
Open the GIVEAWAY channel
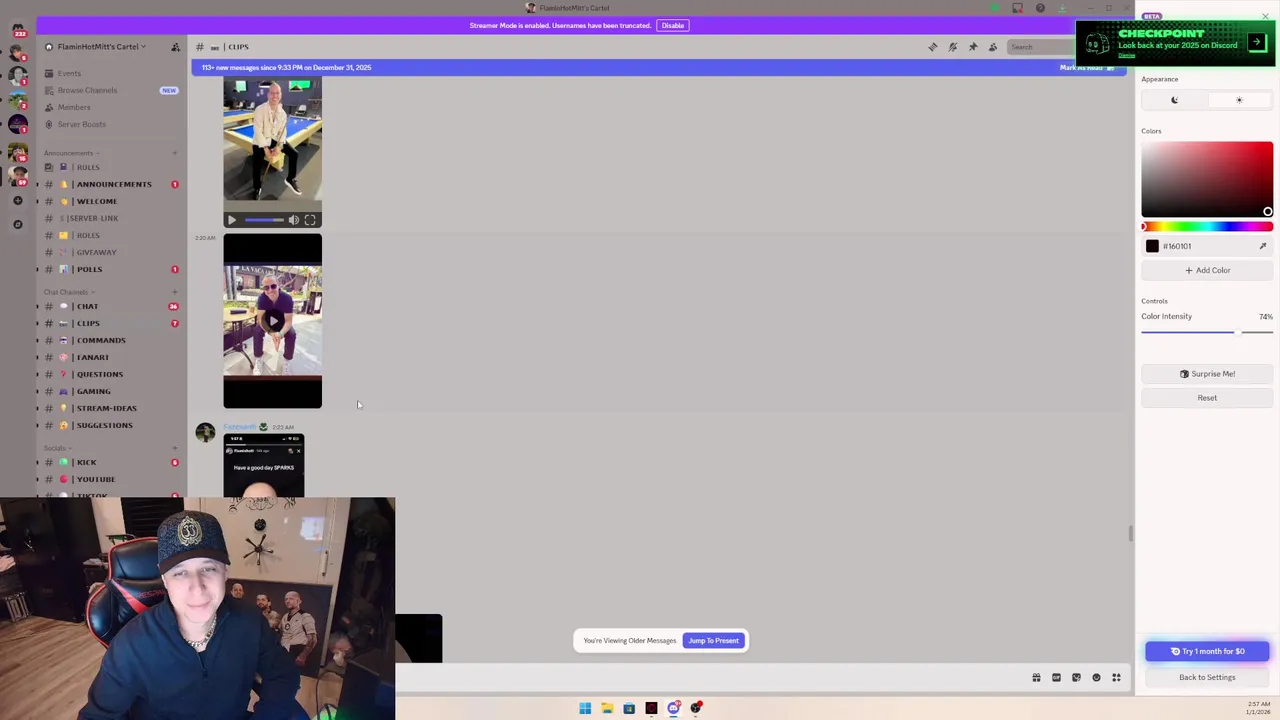pos(110,252)
